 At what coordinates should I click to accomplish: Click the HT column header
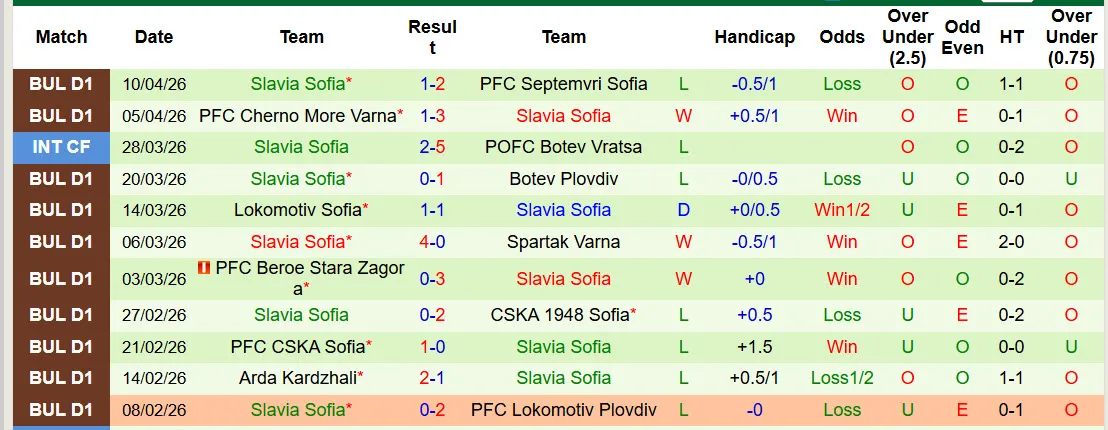tap(1012, 37)
